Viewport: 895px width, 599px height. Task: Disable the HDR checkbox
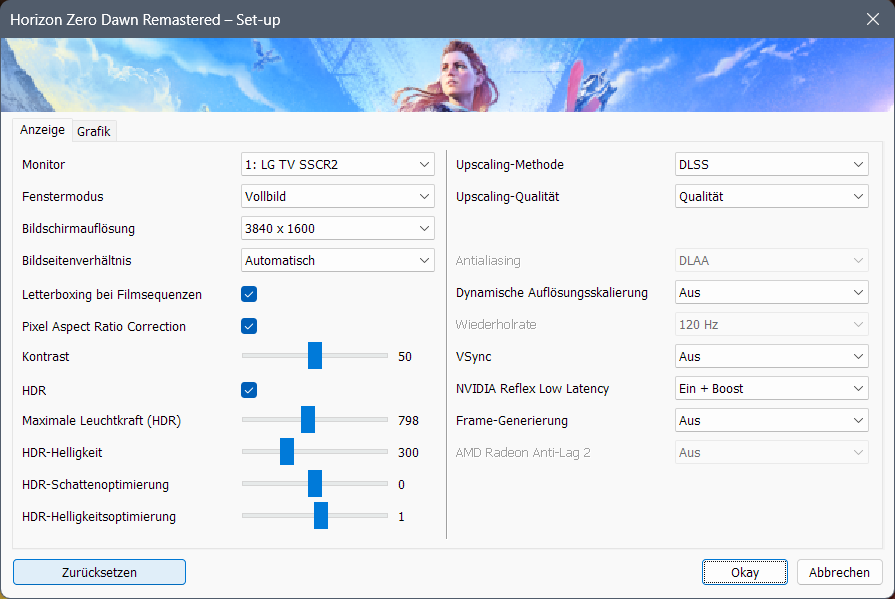click(x=249, y=390)
